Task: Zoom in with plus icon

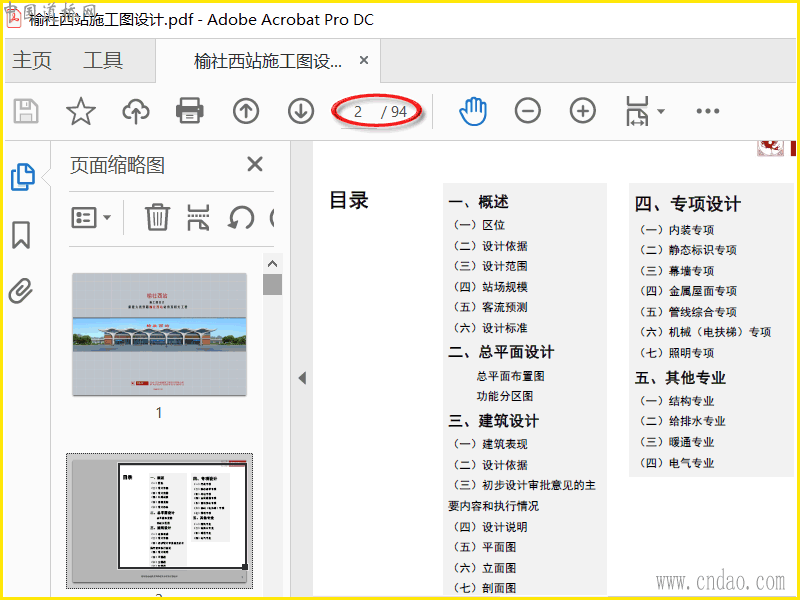Action: 583,111
